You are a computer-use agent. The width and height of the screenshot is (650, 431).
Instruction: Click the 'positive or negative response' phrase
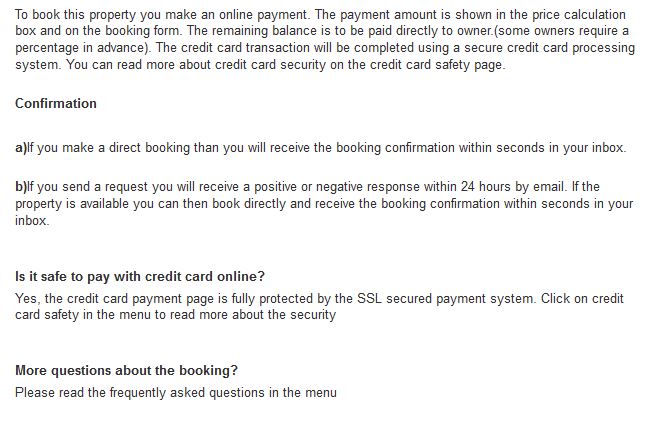tap(337, 186)
